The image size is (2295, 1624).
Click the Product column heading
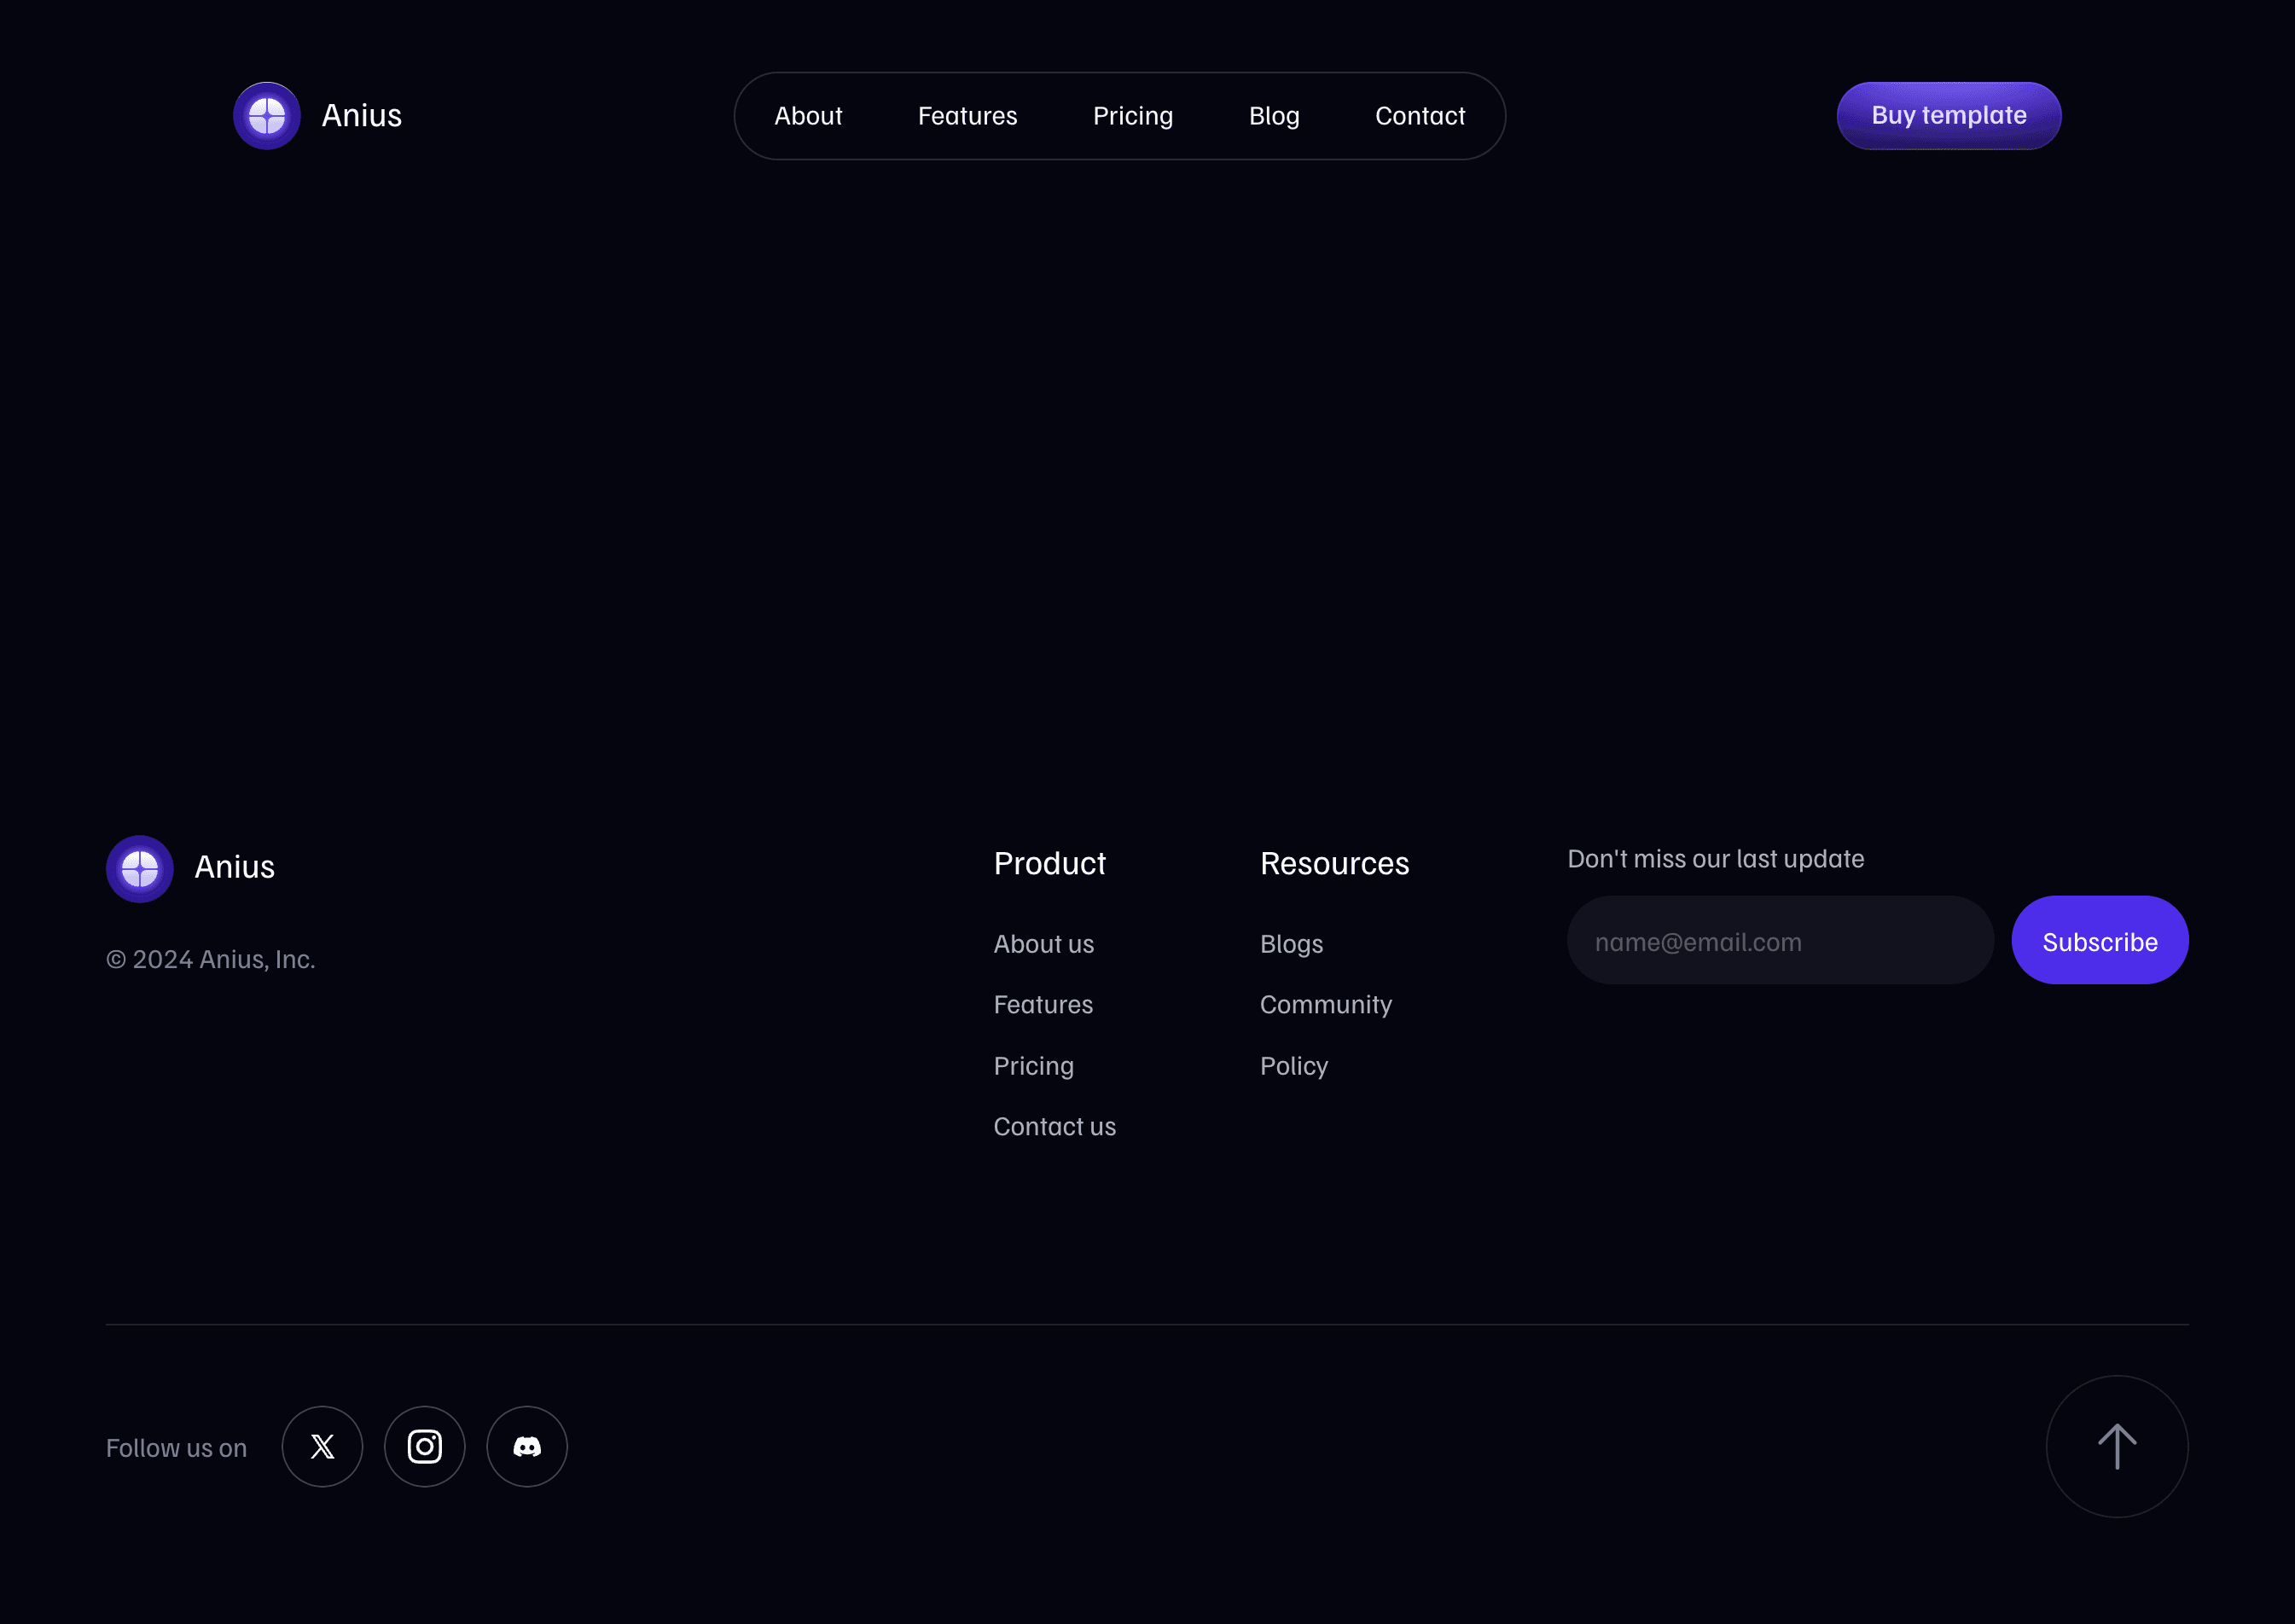pyautogui.click(x=1050, y=863)
